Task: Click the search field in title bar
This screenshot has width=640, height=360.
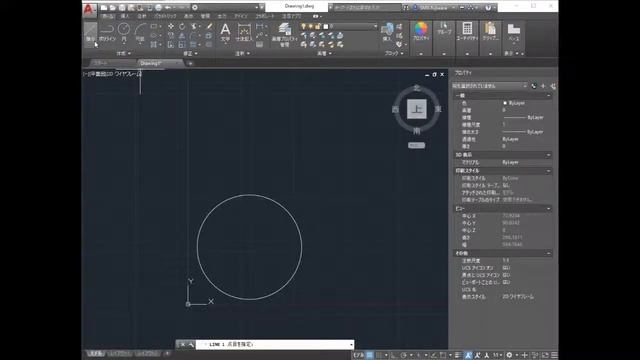Action: [367, 7]
